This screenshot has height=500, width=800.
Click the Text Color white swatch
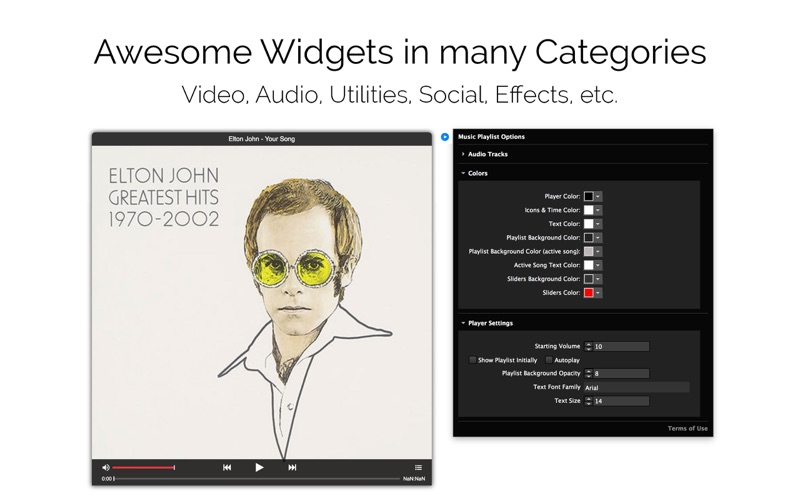(589, 224)
